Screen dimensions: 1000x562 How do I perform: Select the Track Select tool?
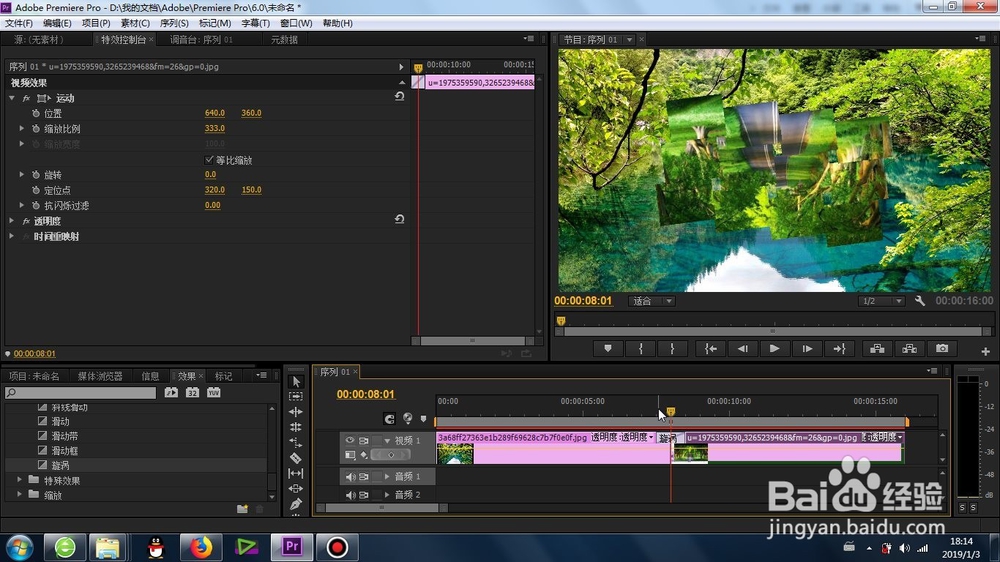pos(296,396)
